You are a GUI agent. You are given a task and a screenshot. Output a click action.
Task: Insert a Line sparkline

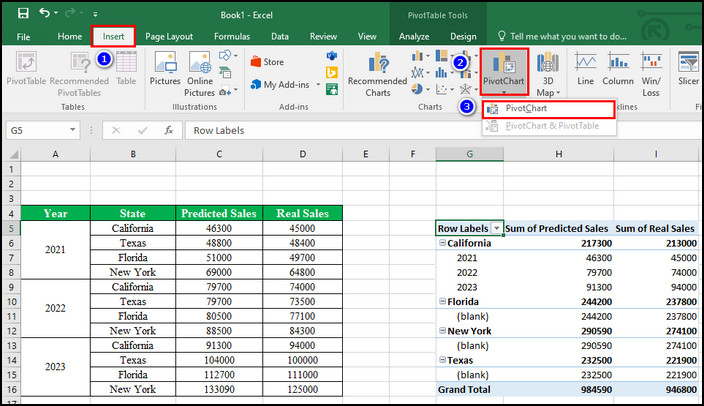click(585, 68)
